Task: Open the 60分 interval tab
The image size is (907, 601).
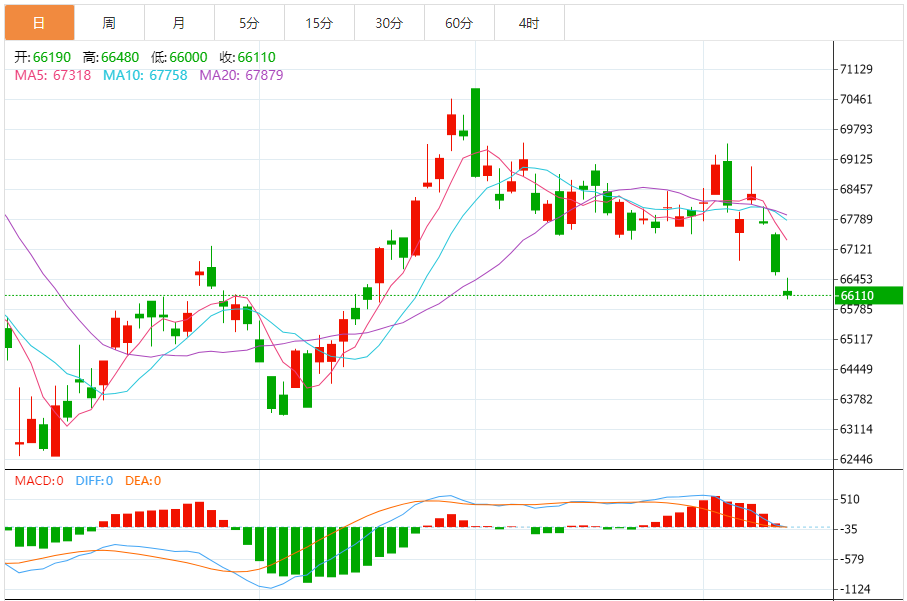Action: [459, 23]
